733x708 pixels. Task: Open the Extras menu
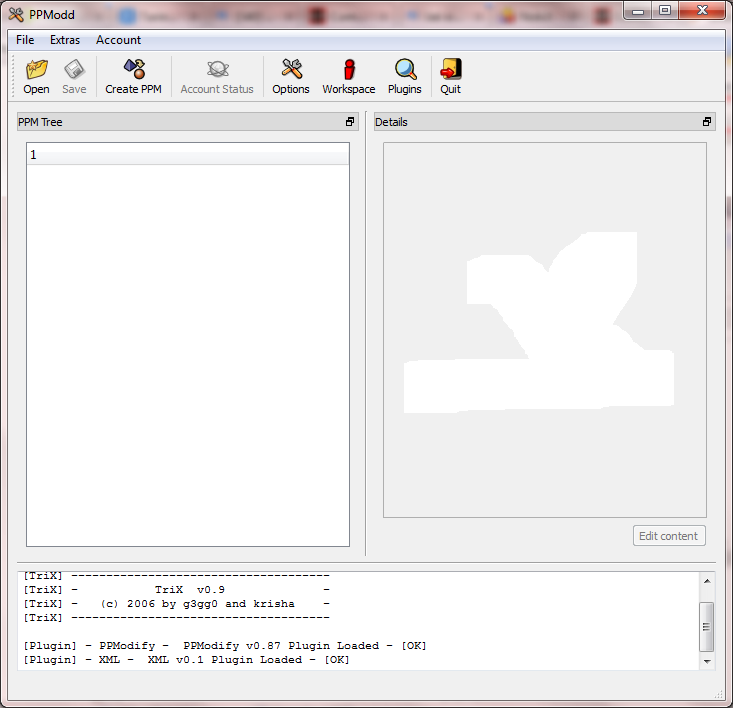[65, 40]
